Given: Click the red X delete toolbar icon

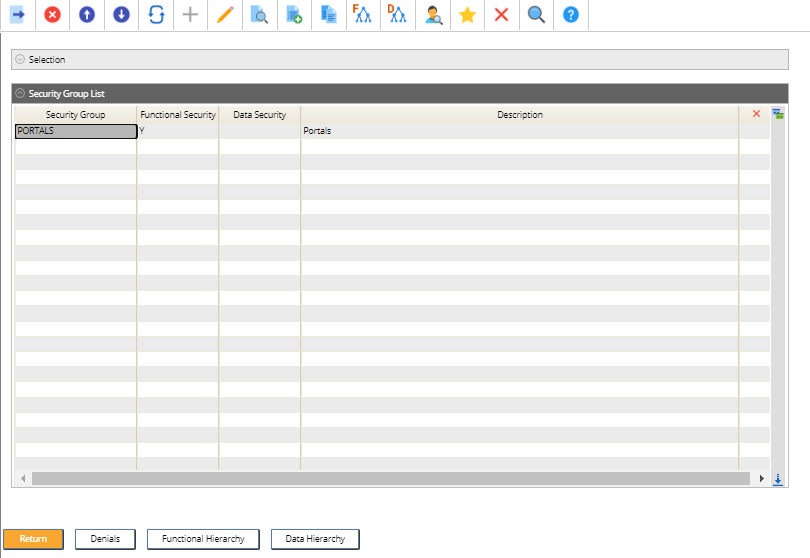Looking at the screenshot, I should 501,14.
